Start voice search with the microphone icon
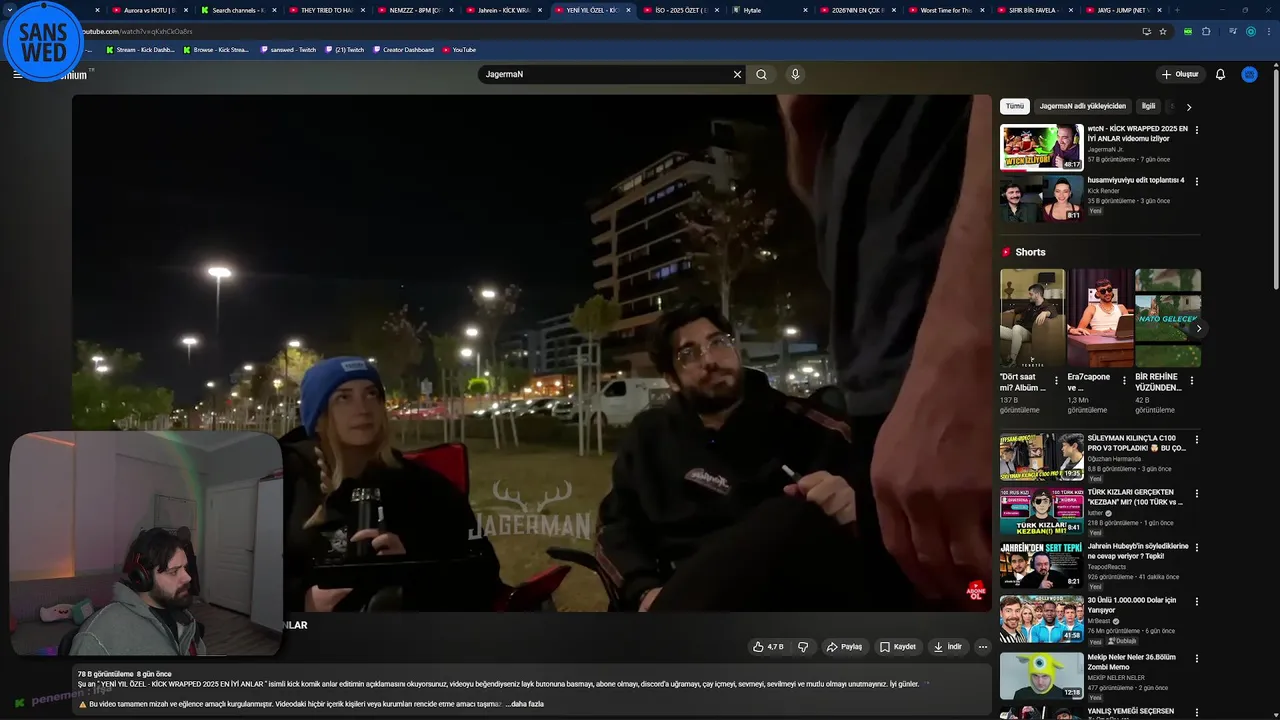The image size is (1280, 720). pyautogui.click(x=795, y=74)
